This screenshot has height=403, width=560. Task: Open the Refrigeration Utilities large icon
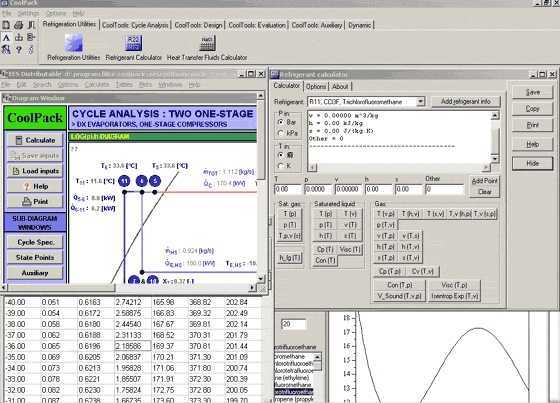(74, 43)
